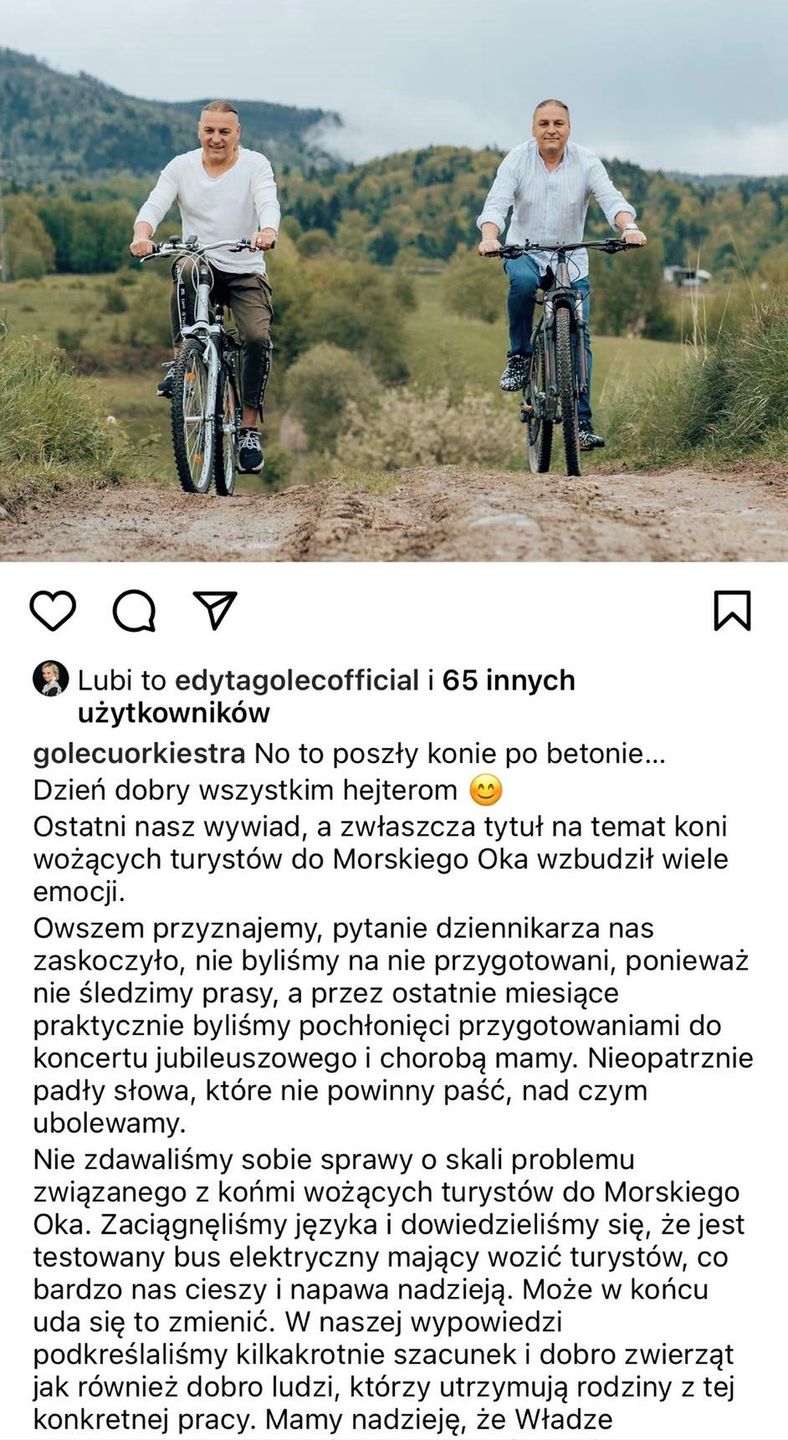The width and height of the screenshot is (788, 1440).
Task: Open edytagolecofficial's small profile avatar
Action: pos(50,679)
